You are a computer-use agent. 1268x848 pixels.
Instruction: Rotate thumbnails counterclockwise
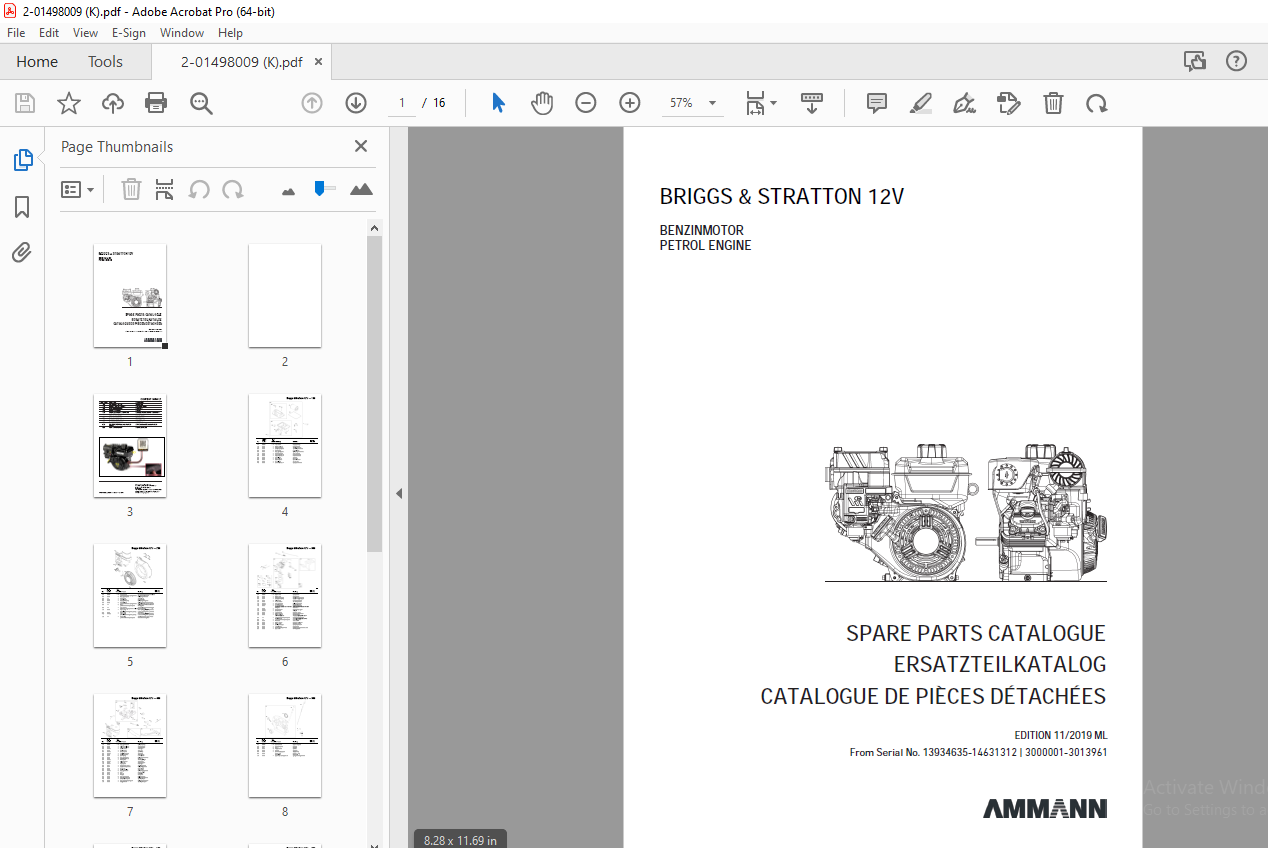tap(199, 189)
